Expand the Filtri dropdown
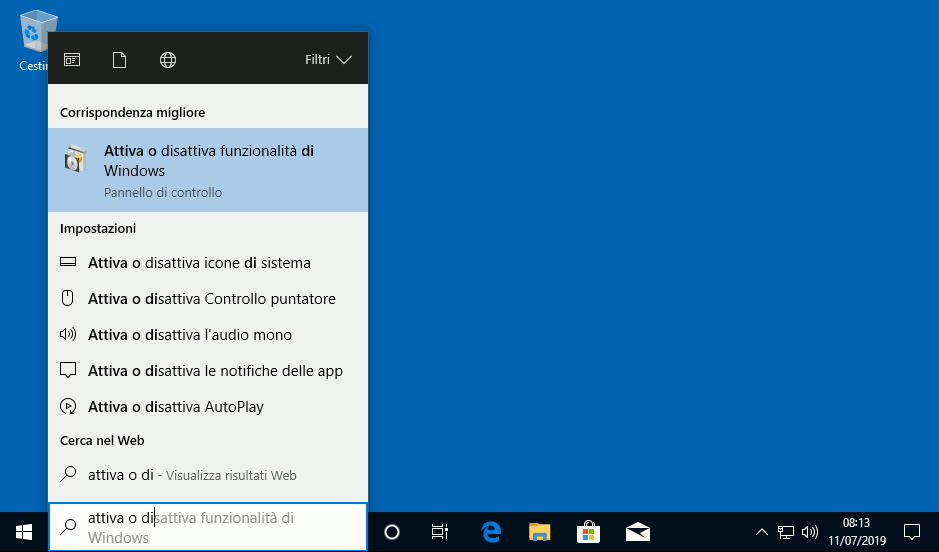Screen dimensions: 939x552 328,60
